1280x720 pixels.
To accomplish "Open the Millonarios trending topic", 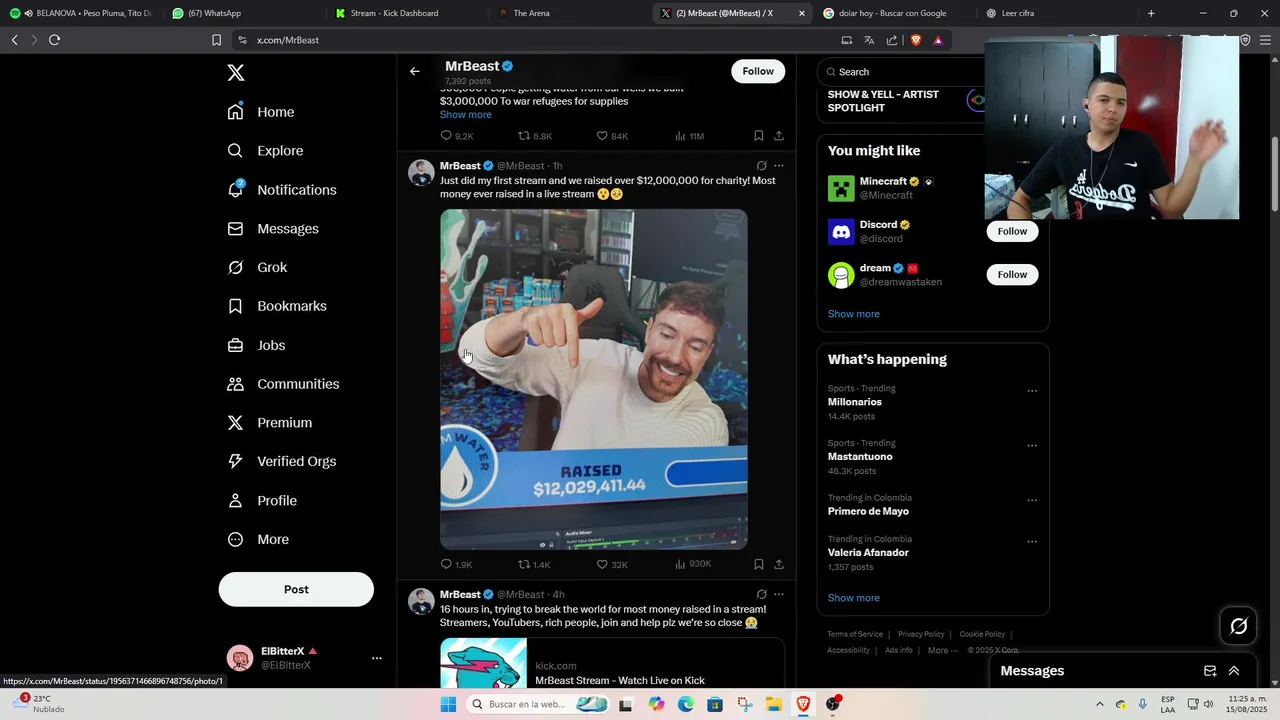I will [x=855, y=402].
